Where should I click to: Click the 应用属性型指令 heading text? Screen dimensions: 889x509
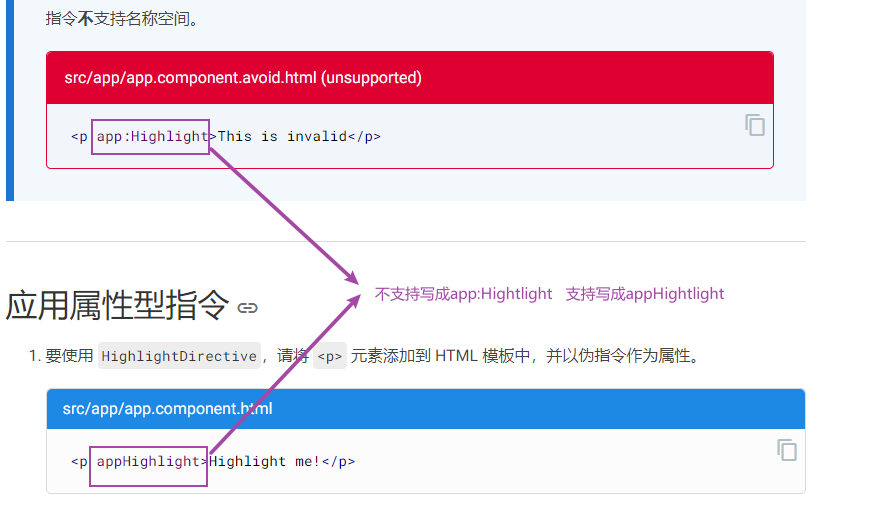pyautogui.click(x=117, y=306)
